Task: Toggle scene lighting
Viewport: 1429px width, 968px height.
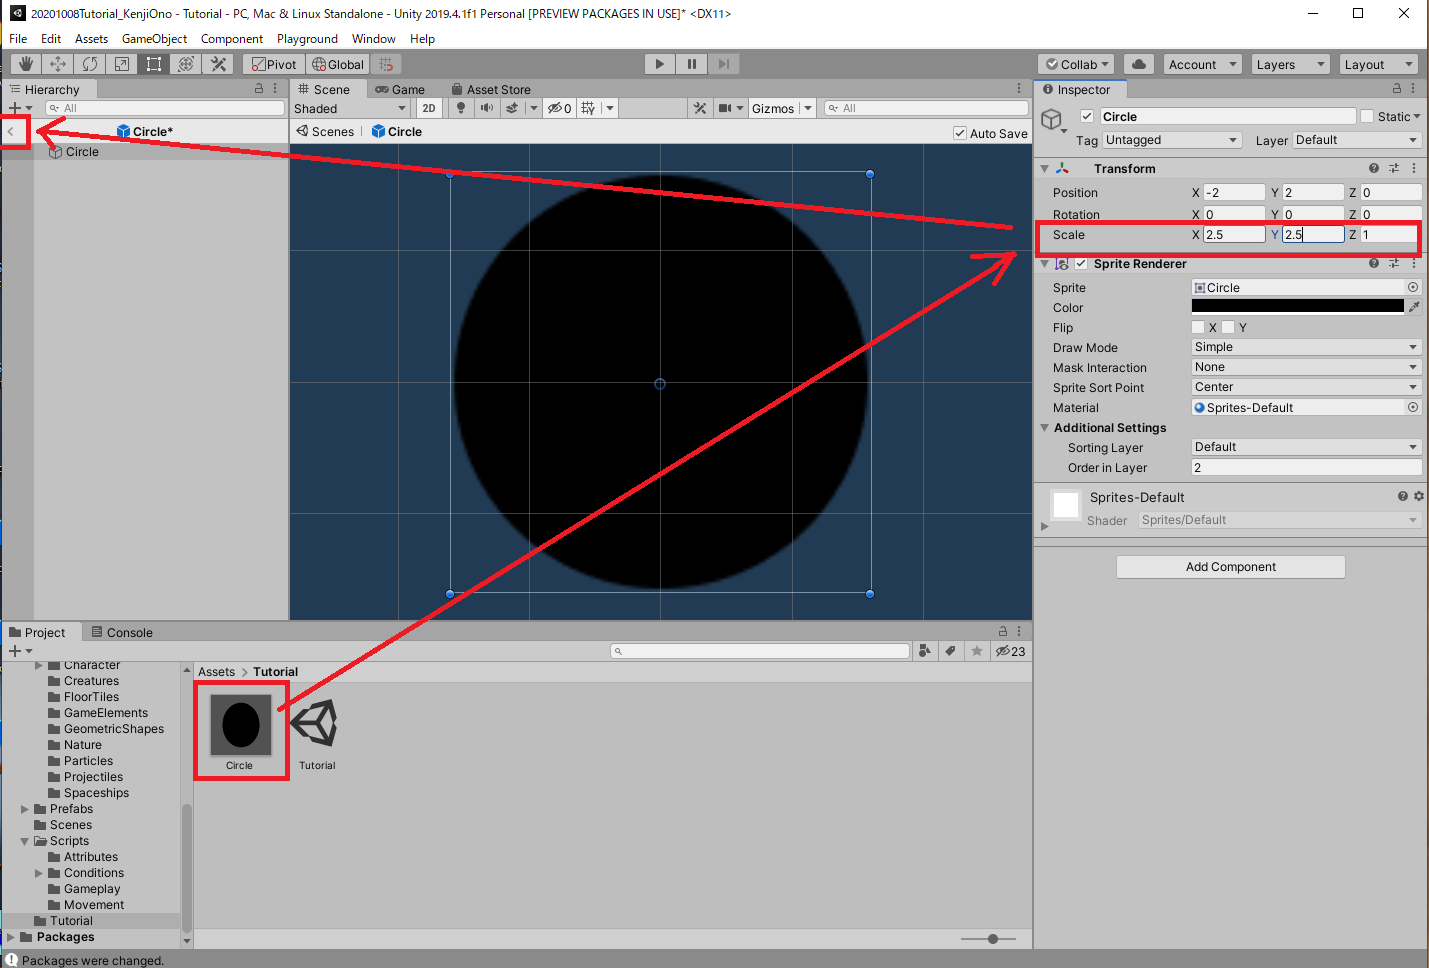Action: coord(461,108)
